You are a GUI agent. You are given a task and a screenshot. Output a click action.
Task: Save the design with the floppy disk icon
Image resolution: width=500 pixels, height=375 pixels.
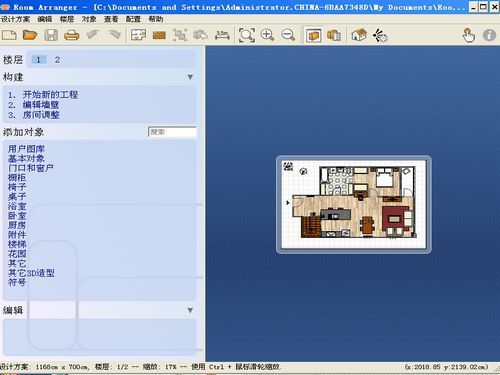(x=51, y=35)
